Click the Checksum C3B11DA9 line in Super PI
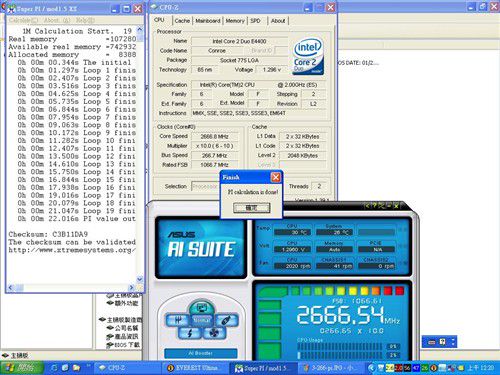 [48, 234]
